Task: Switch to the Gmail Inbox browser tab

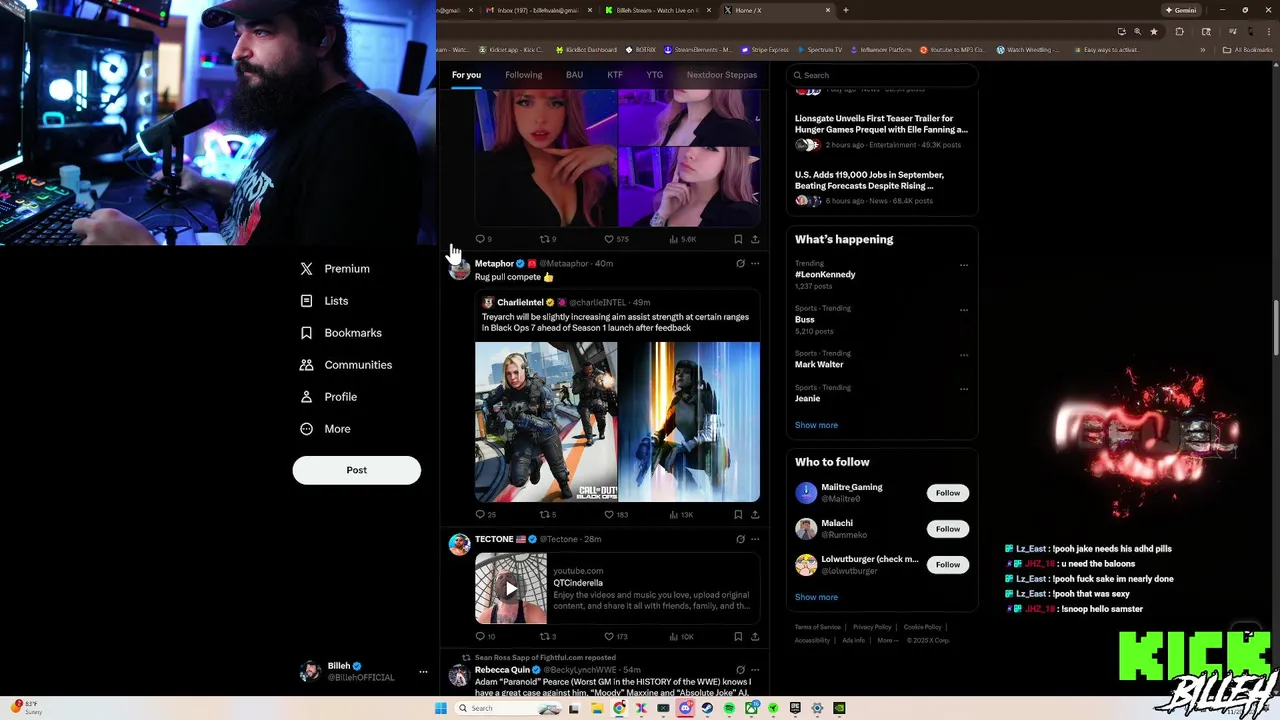Action: [x=538, y=10]
